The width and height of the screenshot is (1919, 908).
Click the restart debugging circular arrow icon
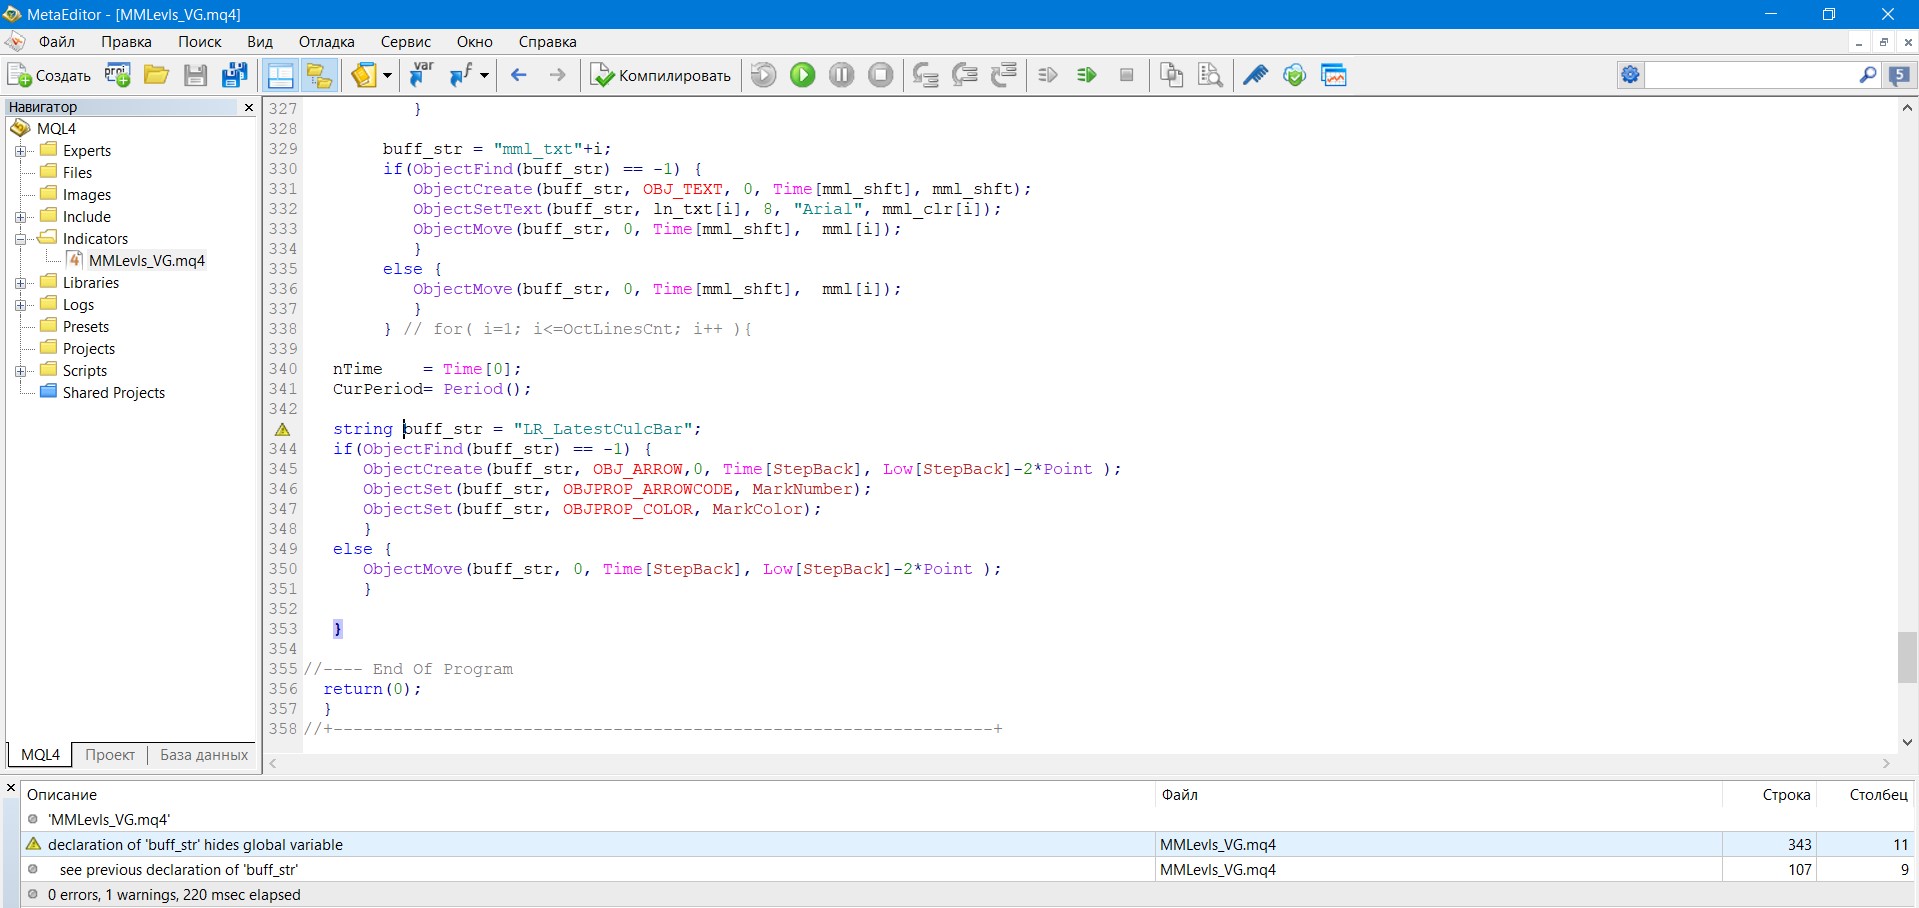[764, 75]
